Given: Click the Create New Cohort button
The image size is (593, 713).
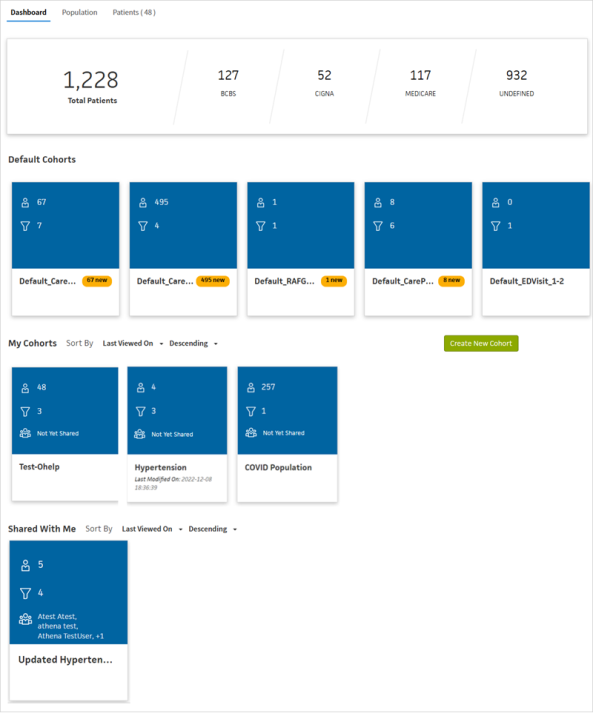Looking at the screenshot, I should 481,343.
